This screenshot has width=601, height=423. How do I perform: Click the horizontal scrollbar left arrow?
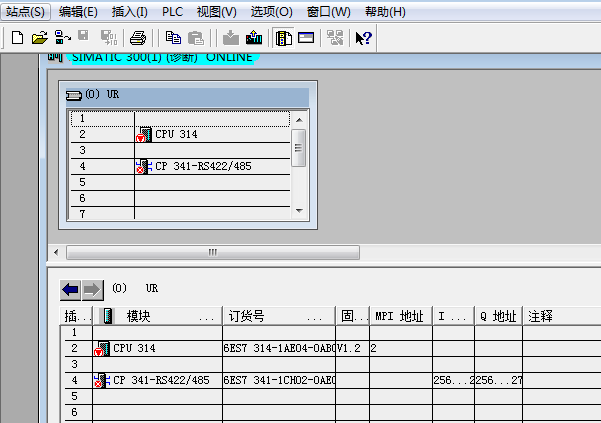[x=56, y=252]
